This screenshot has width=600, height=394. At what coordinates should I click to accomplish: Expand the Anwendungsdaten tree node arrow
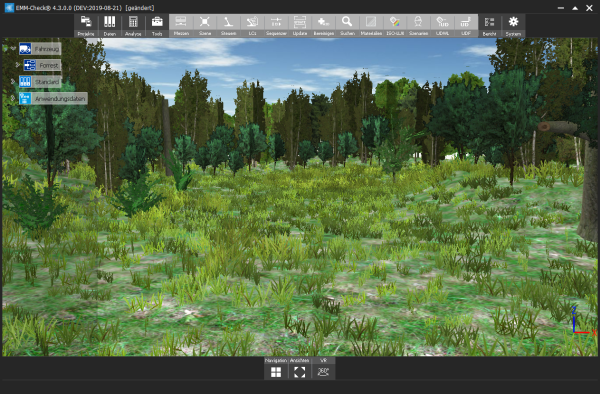pyautogui.click(x=13, y=98)
